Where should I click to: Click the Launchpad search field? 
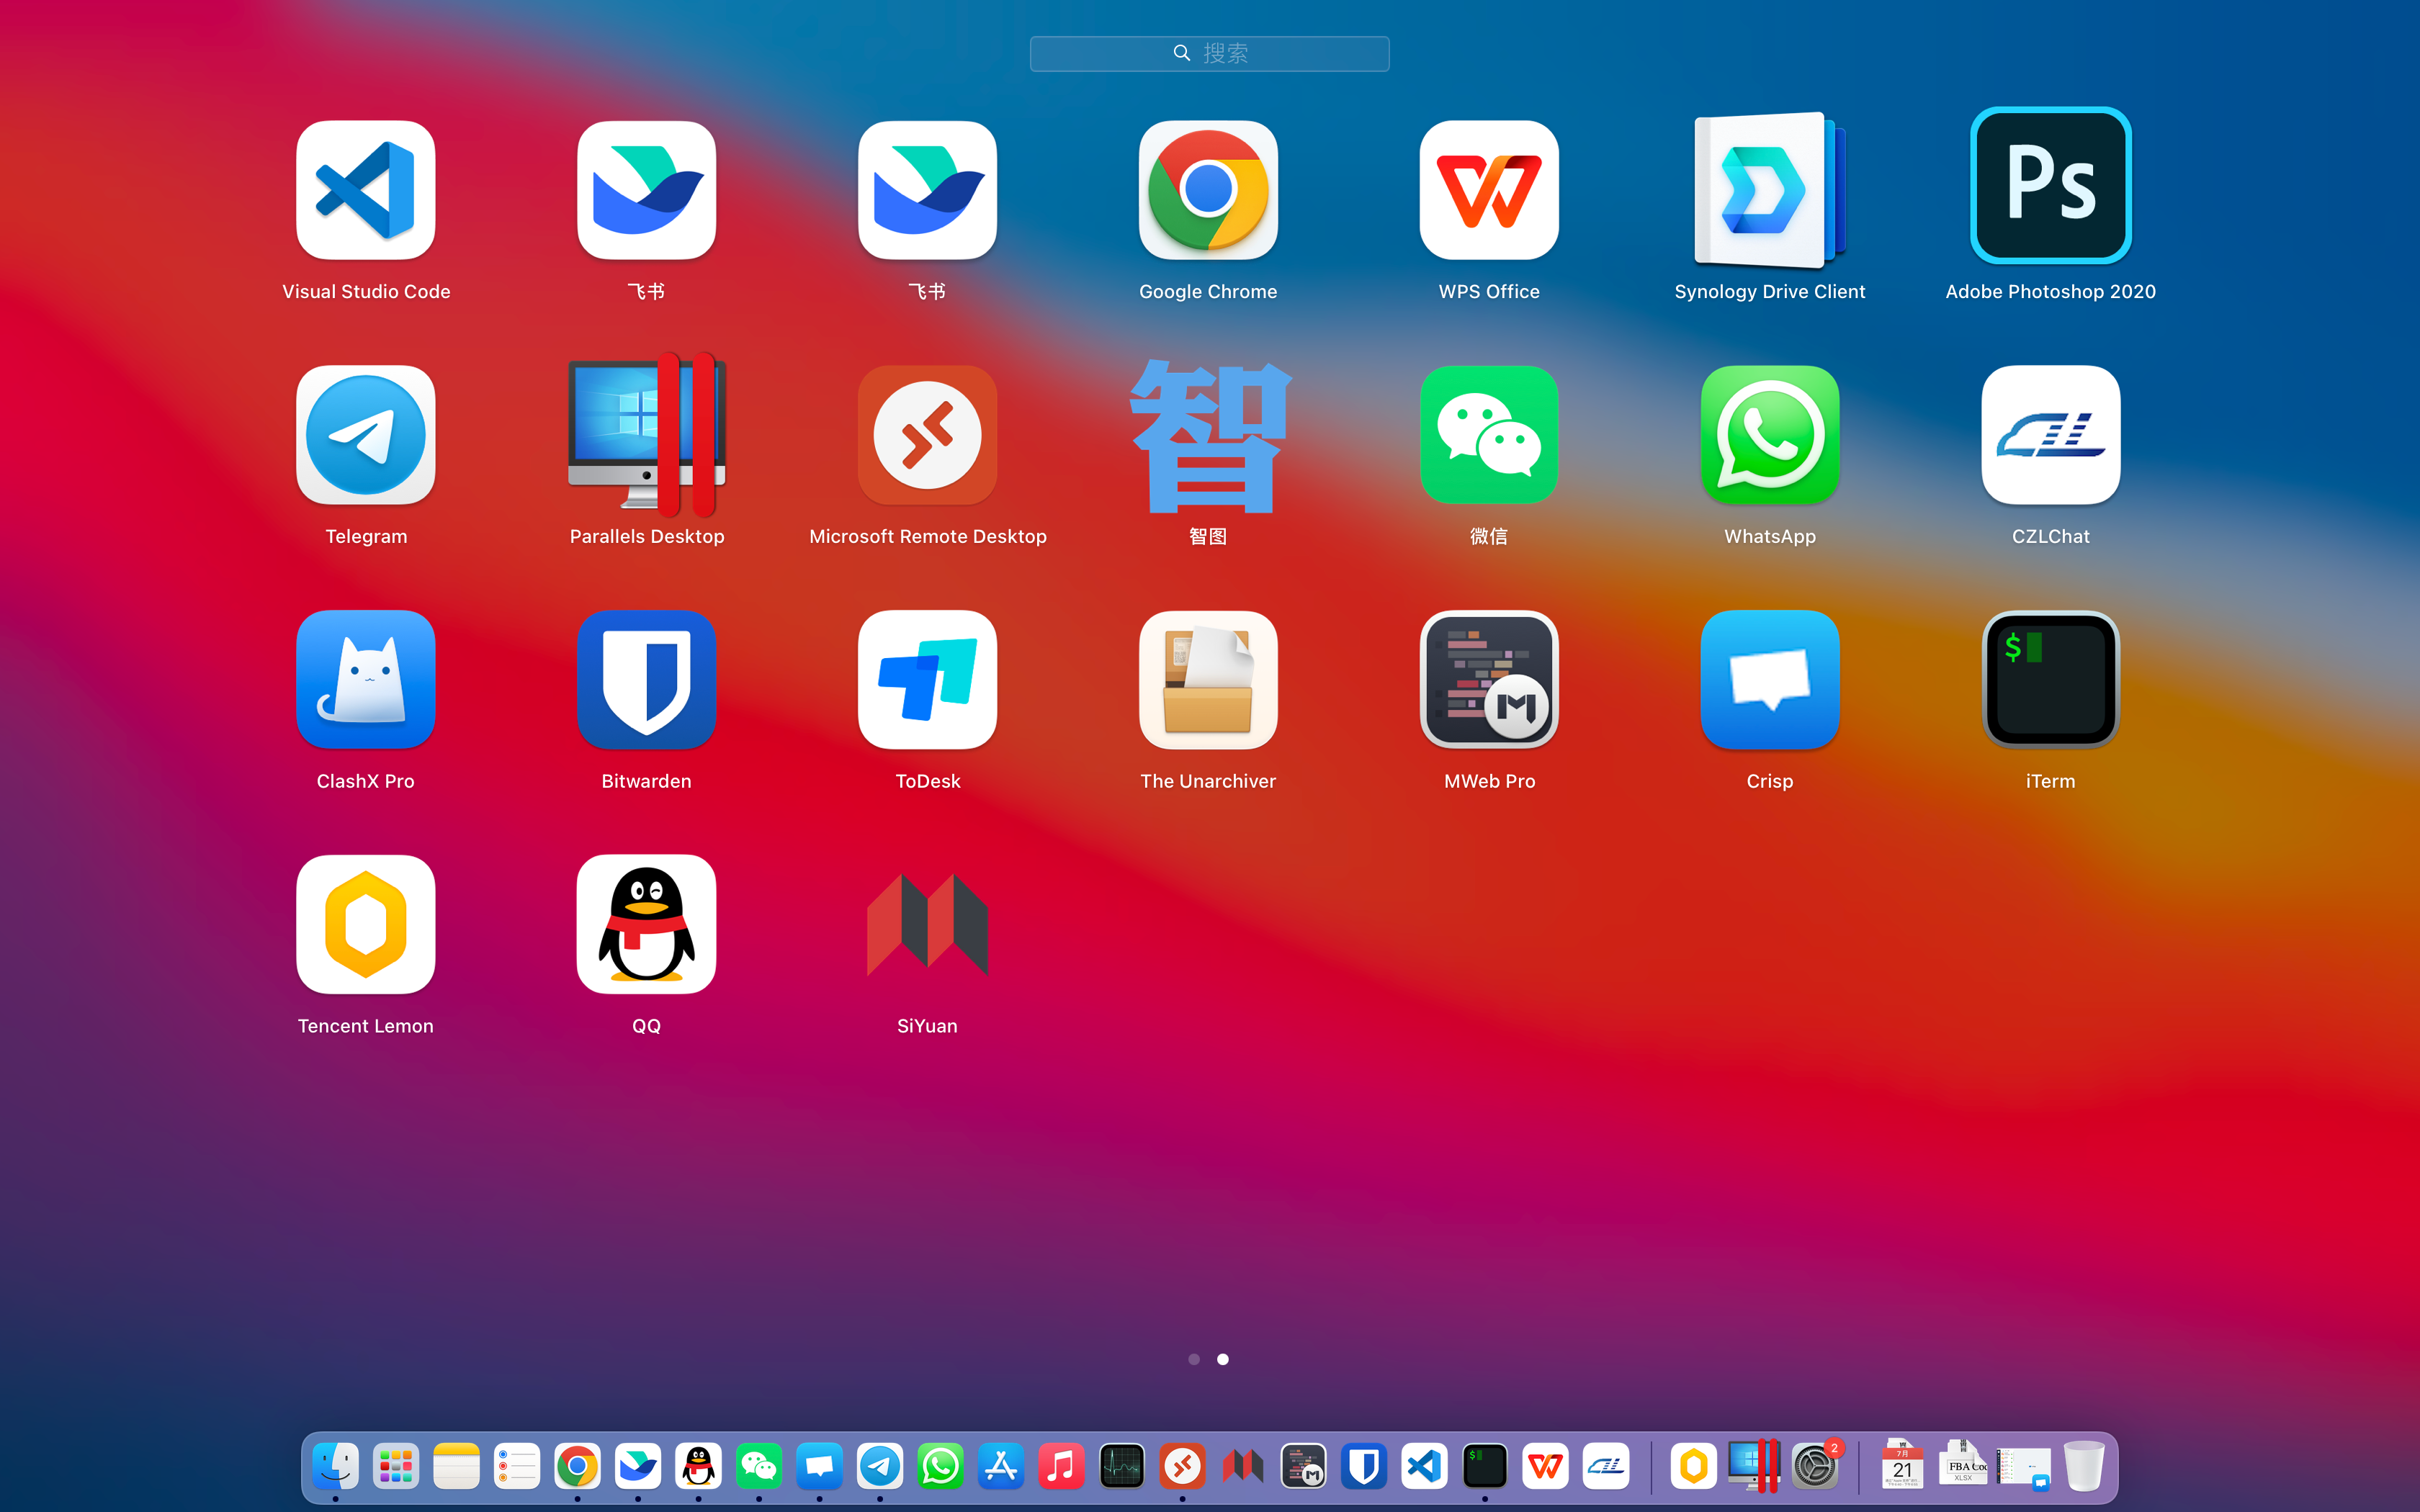pyautogui.click(x=1209, y=53)
